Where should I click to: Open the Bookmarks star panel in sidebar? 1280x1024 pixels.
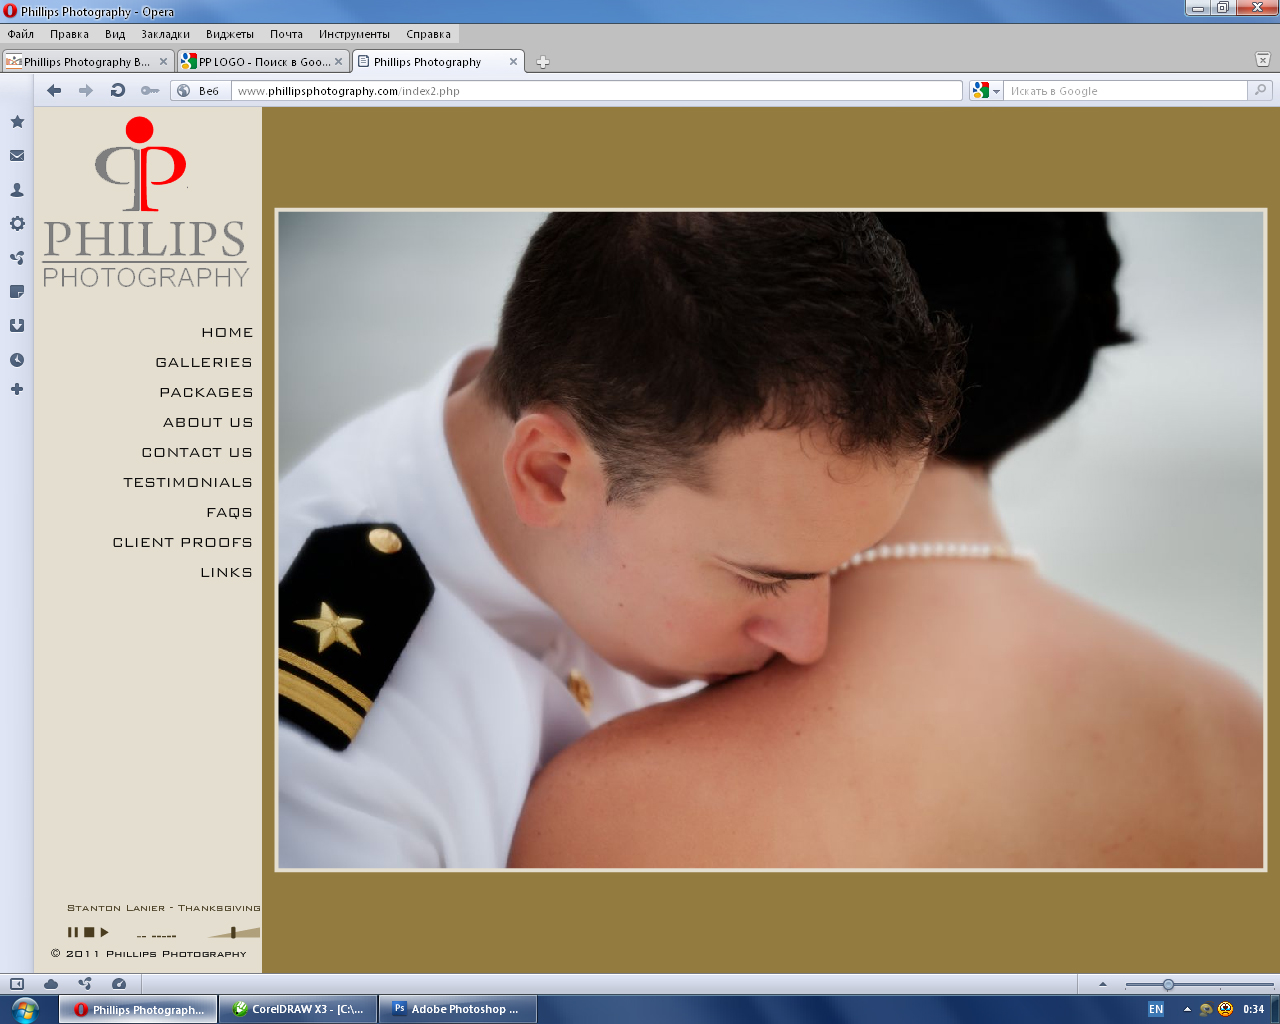coord(17,122)
